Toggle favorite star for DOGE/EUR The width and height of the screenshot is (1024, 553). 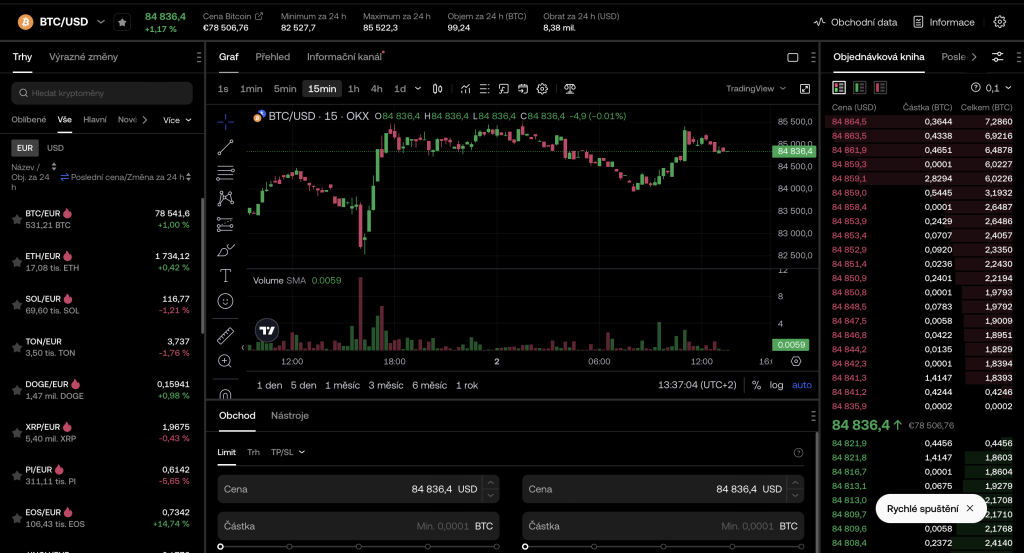[17, 390]
